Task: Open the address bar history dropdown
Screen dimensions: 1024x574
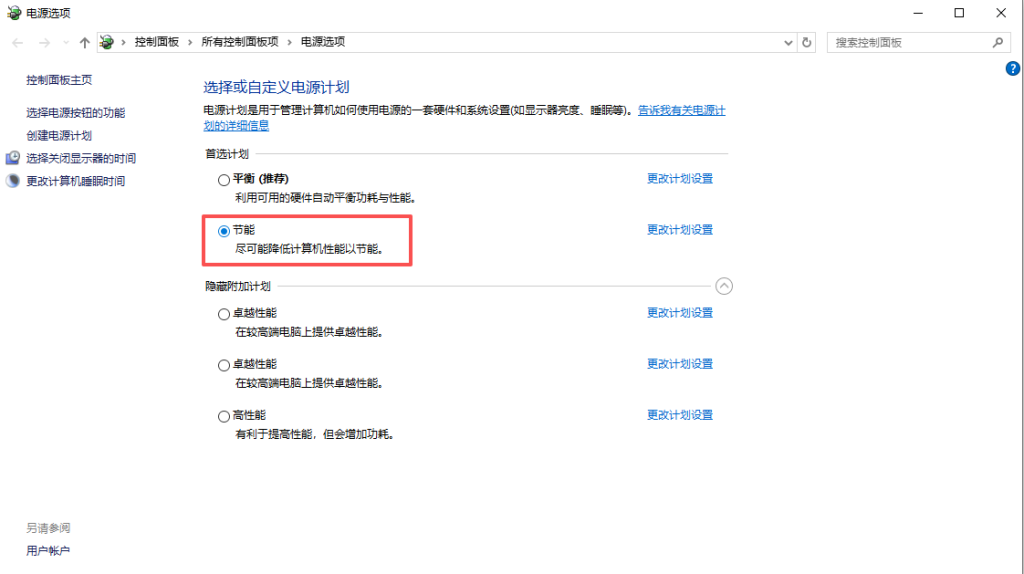Action: point(788,42)
